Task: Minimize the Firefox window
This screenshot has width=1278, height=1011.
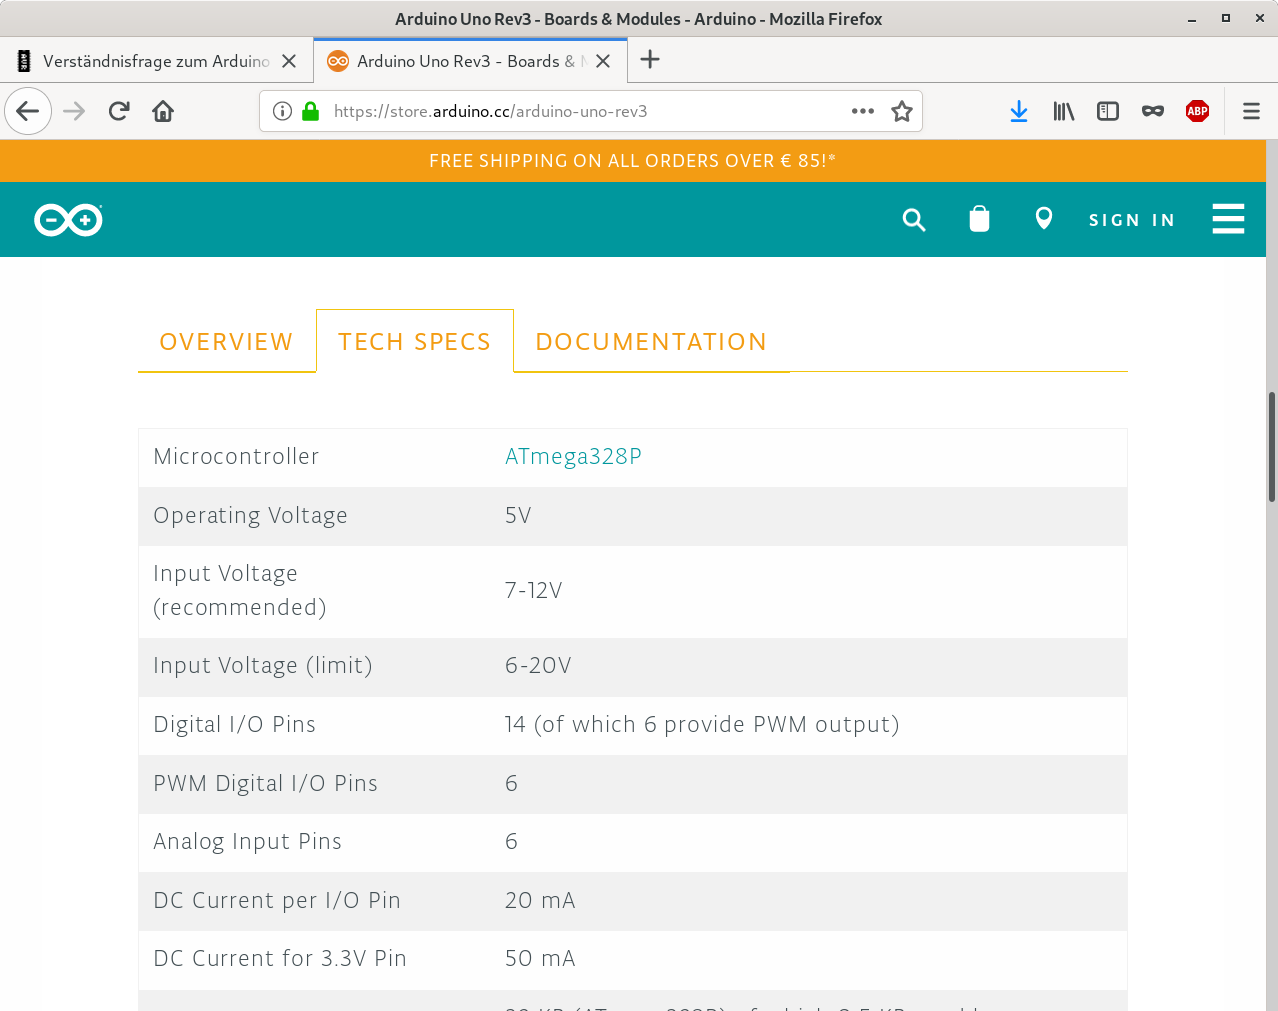Action: (x=1192, y=19)
